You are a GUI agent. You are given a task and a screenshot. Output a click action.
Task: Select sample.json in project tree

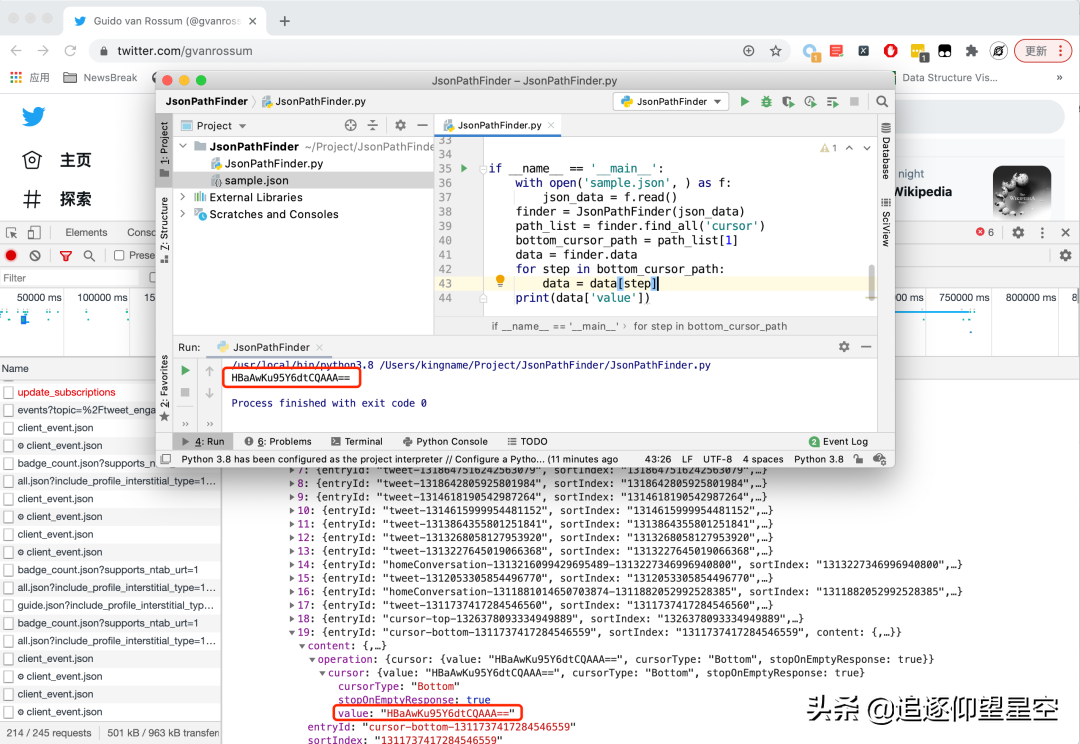click(x=303, y=180)
